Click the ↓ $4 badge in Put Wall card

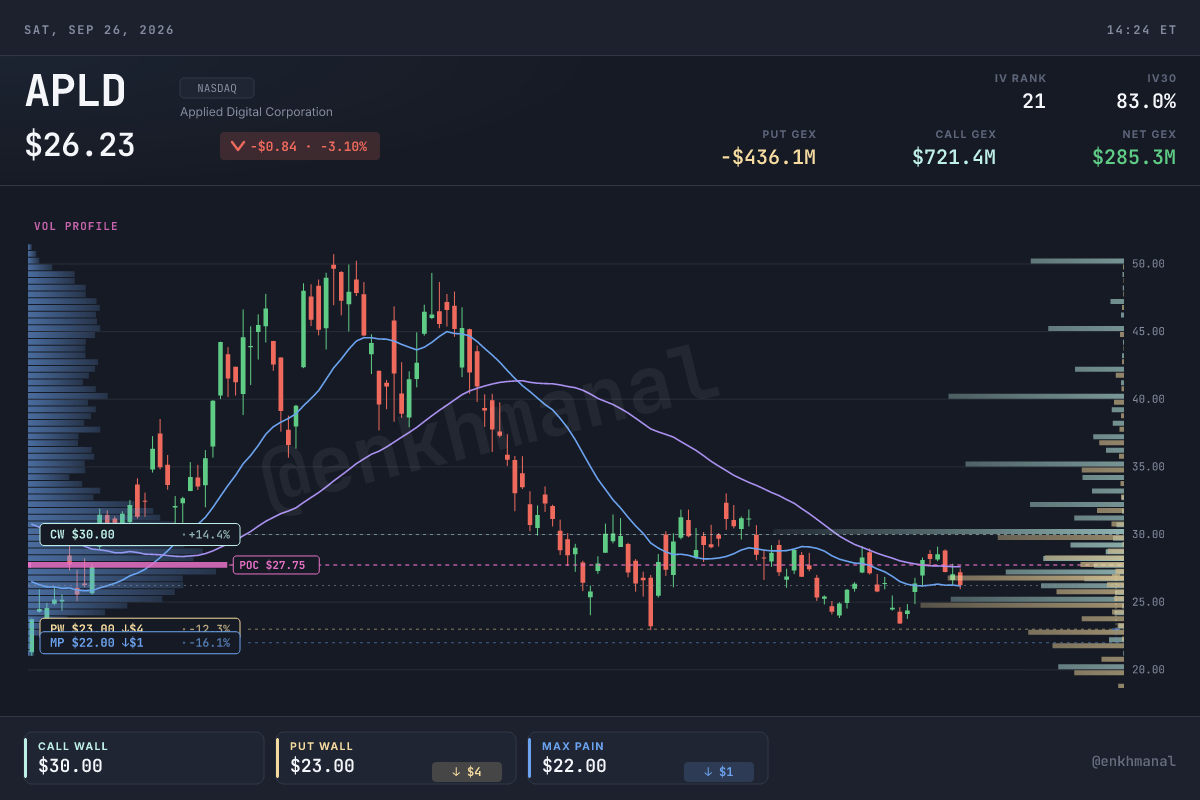pyautogui.click(x=467, y=772)
